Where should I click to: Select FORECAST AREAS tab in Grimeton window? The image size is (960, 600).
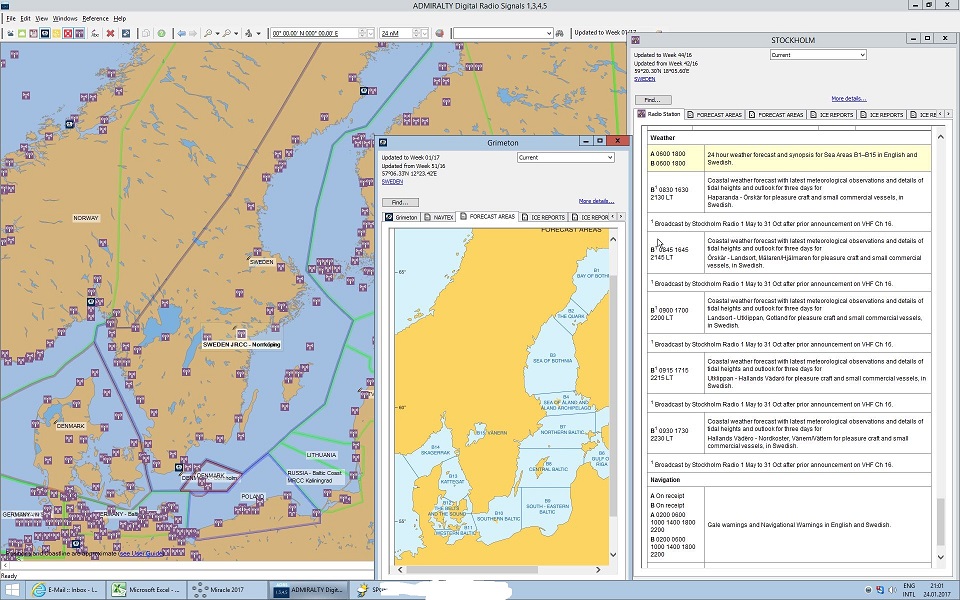click(488, 217)
